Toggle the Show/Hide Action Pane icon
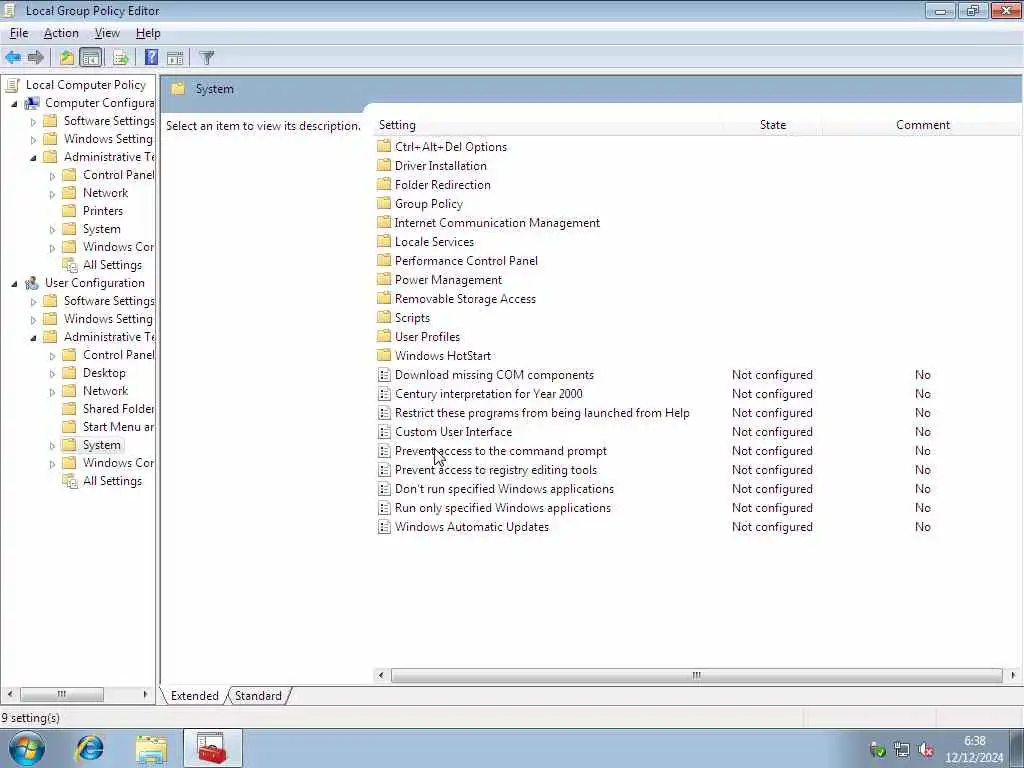 (x=174, y=57)
